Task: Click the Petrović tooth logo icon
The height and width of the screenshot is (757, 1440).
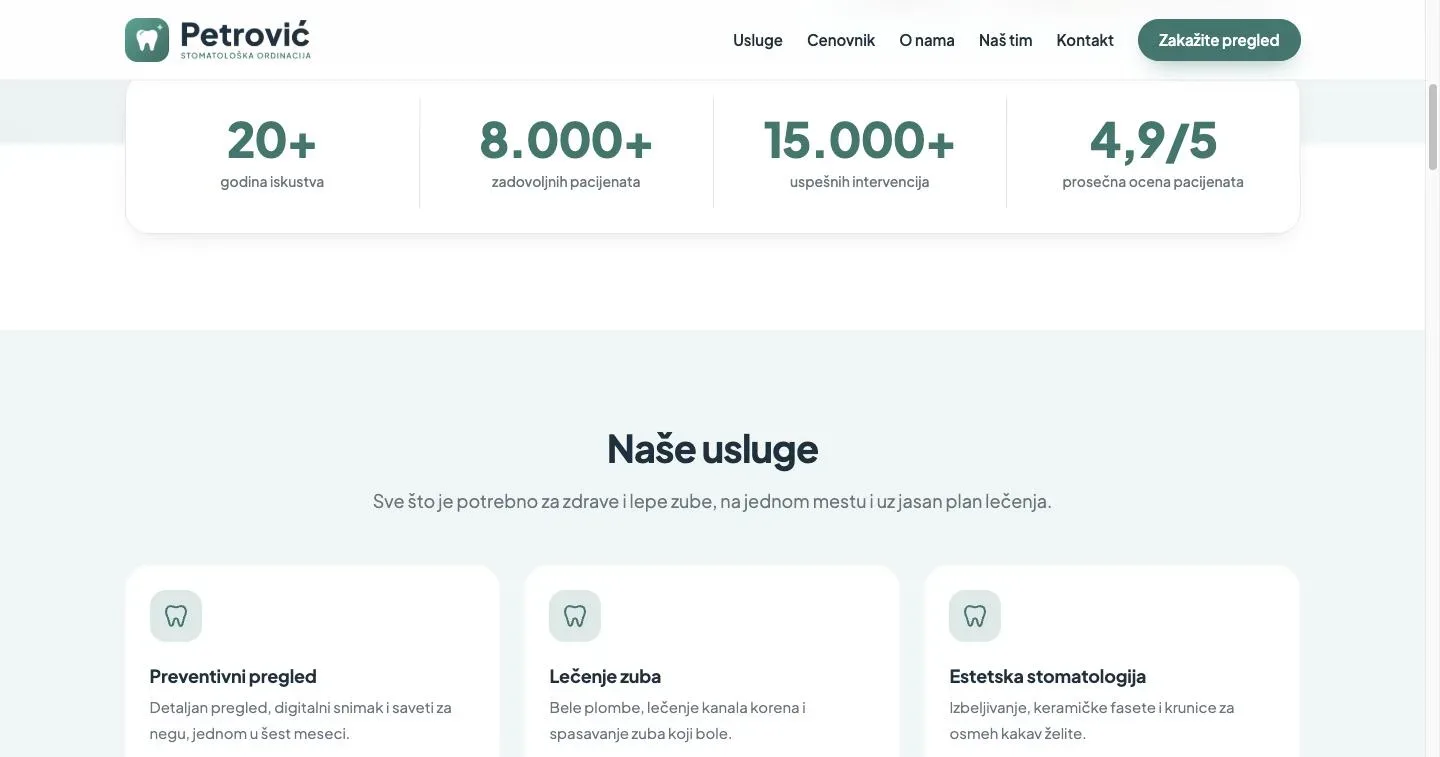Action: pyautogui.click(x=147, y=40)
